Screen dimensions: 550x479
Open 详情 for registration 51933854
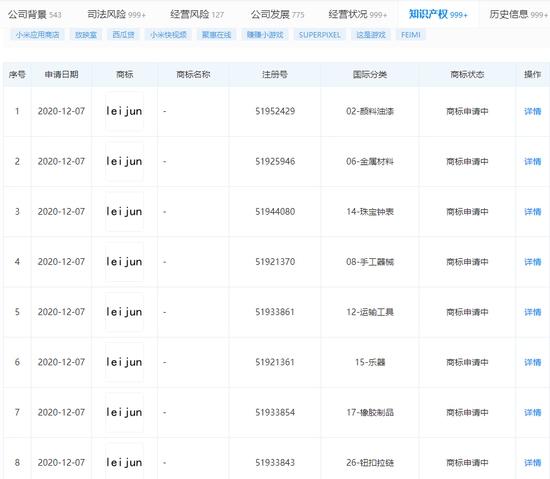(x=532, y=412)
